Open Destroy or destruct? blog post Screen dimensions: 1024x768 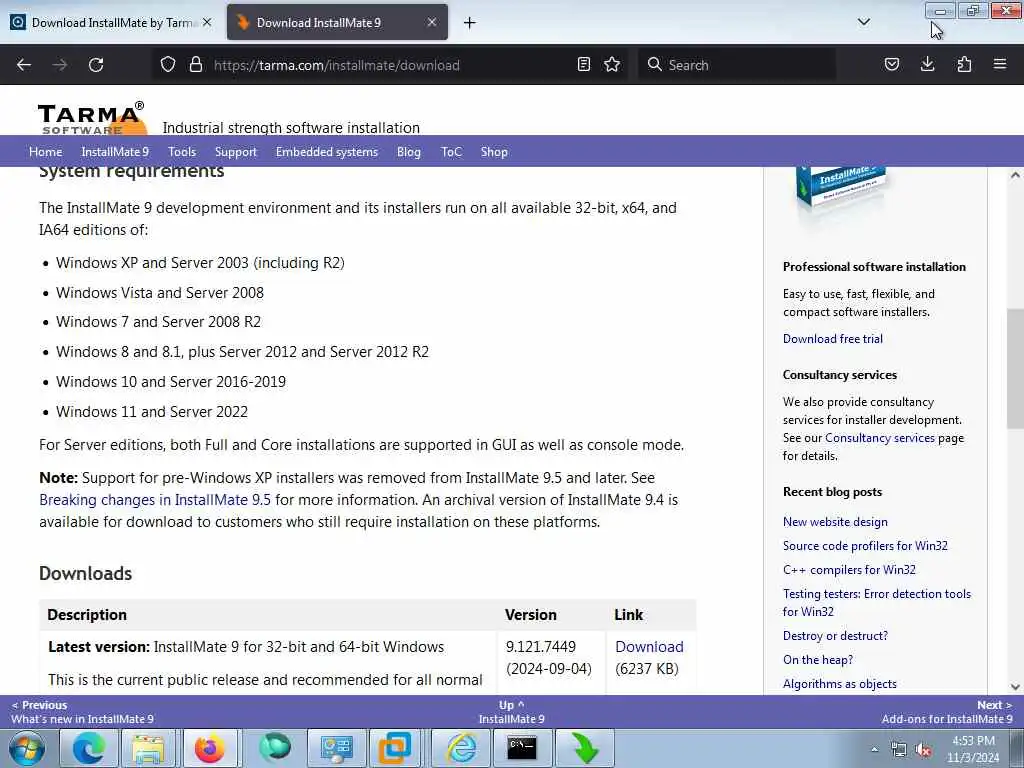(835, 635)
